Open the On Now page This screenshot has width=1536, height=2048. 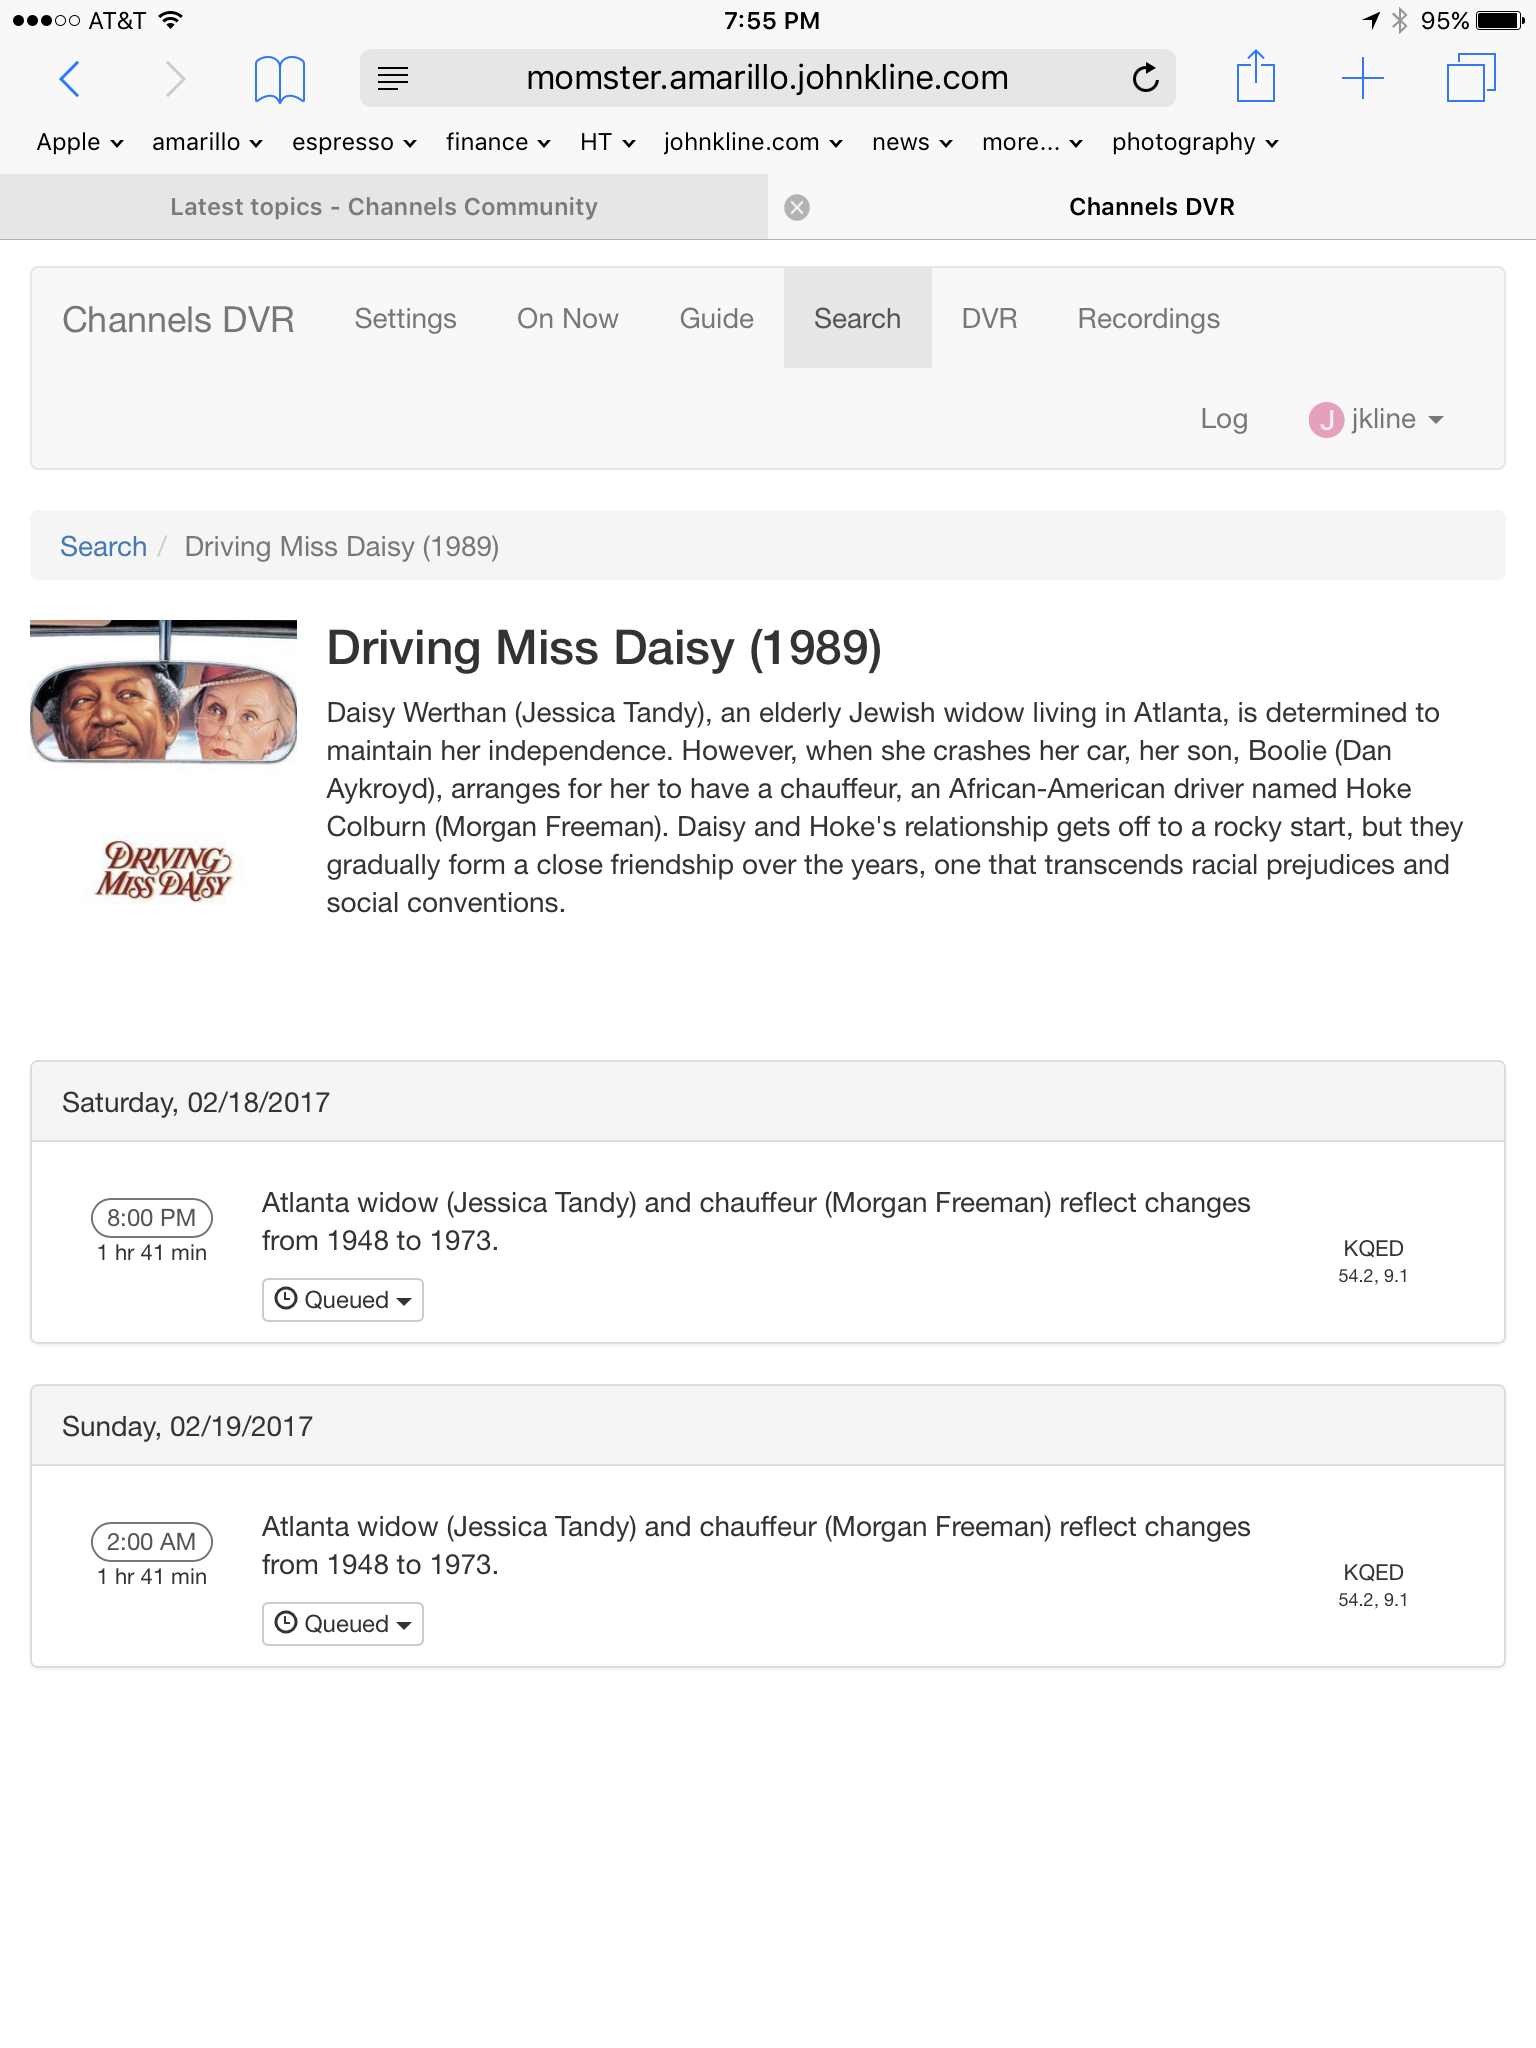click(567, 319)
